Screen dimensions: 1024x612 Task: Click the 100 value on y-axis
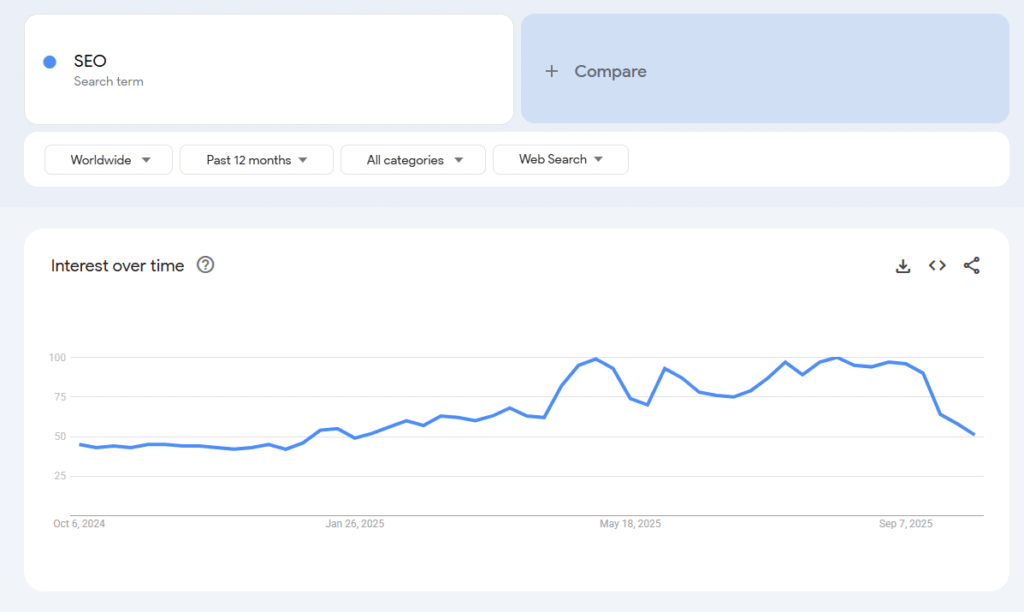(56, 358)
